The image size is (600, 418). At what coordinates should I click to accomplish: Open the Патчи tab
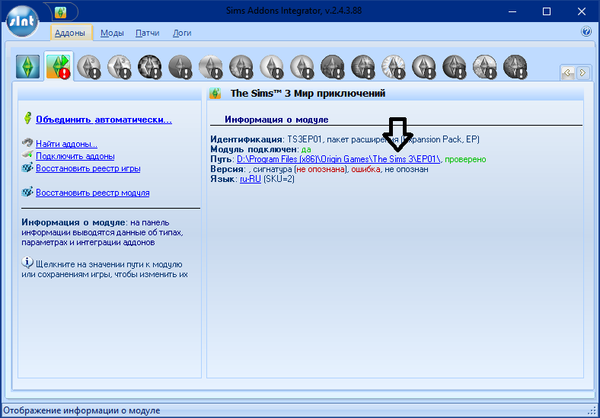[147, 33]
